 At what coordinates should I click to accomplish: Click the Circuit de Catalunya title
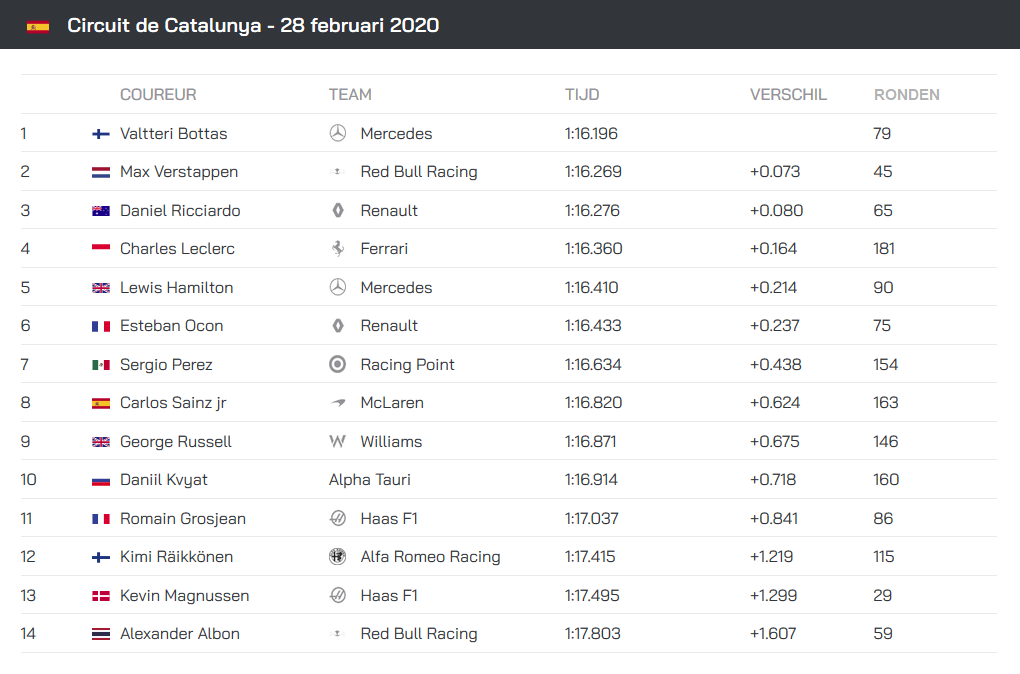[x=253, y=25]
